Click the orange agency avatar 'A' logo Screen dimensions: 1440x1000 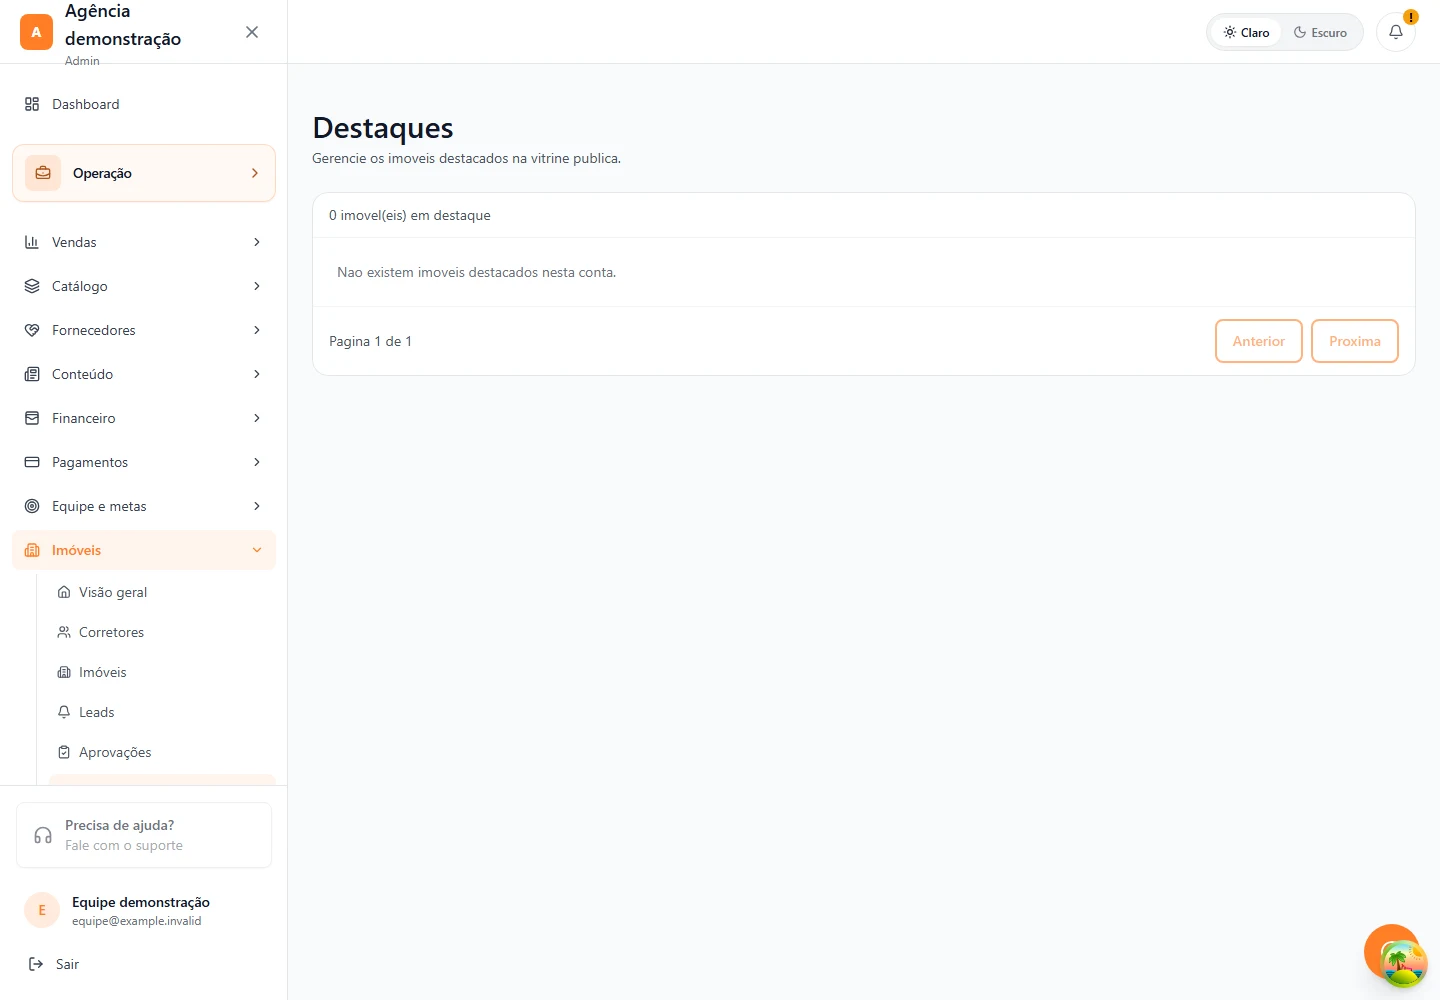[x=36, y=32]
